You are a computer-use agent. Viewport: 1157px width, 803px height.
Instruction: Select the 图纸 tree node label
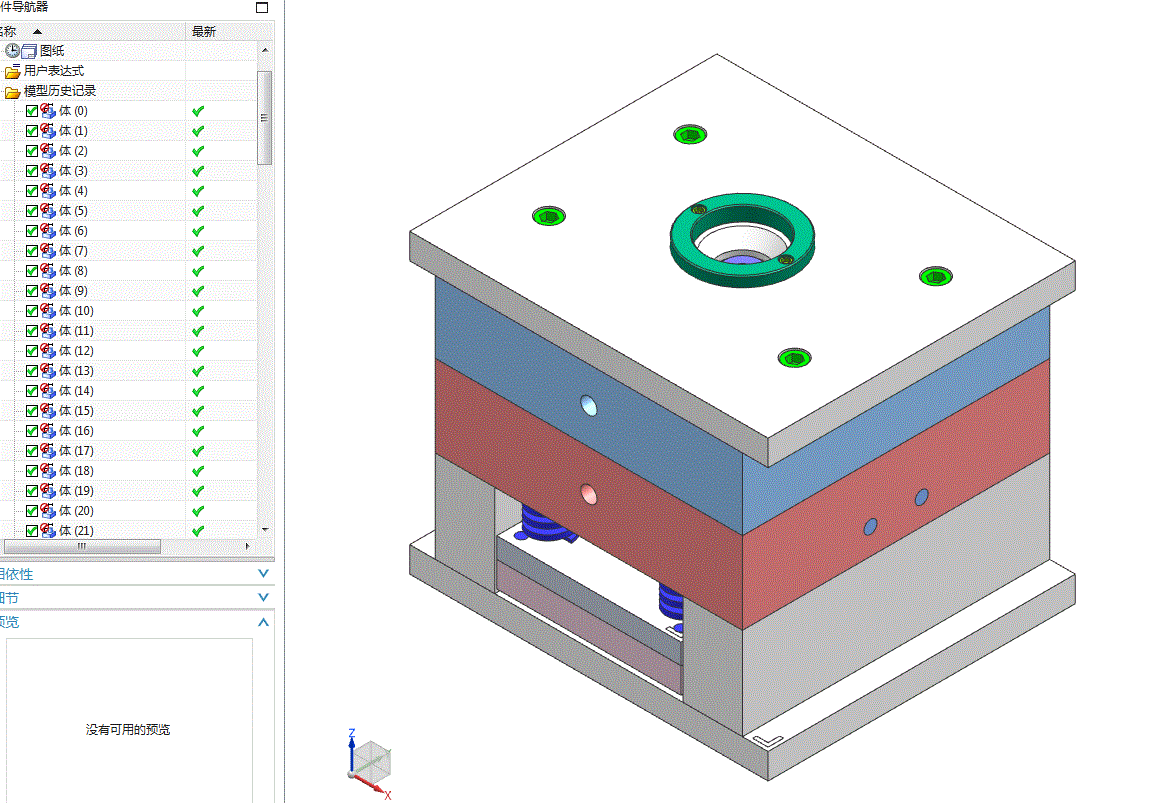[x=52, y=51]
